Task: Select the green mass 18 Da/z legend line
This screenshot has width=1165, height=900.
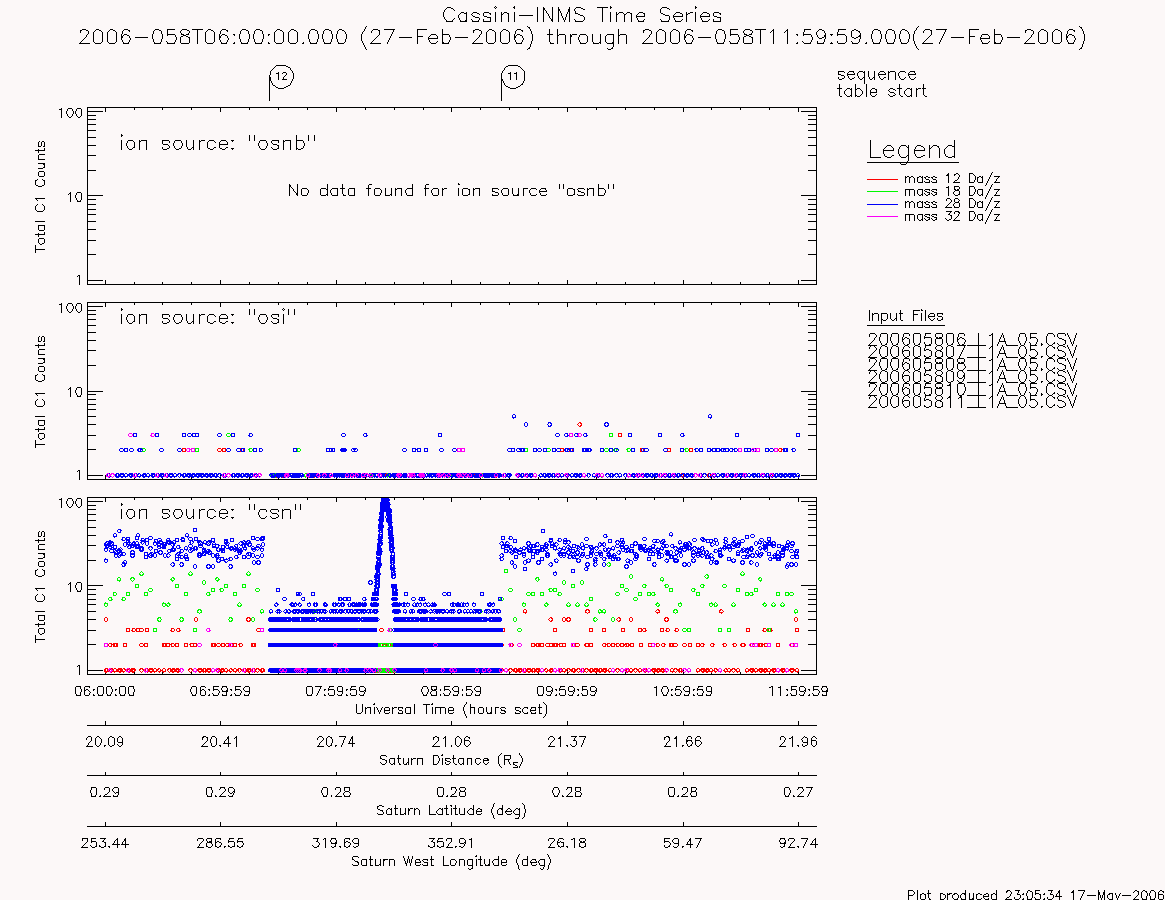Action: coord(883,192)
